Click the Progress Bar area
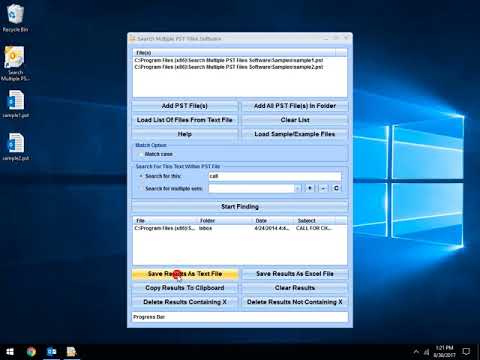 (x=240, y=317)
